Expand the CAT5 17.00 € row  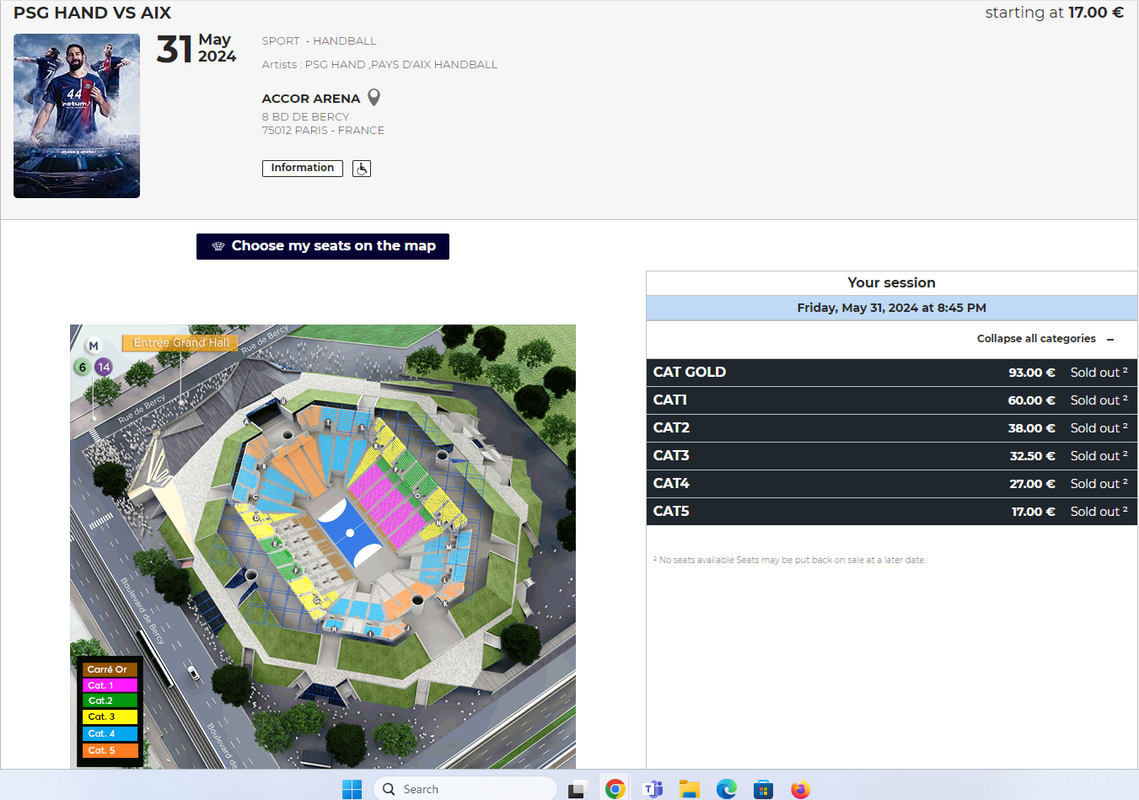pos(891,512)
